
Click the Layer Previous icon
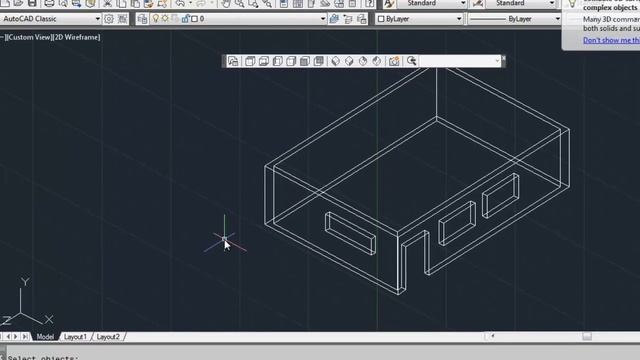[x=348, y=19]
